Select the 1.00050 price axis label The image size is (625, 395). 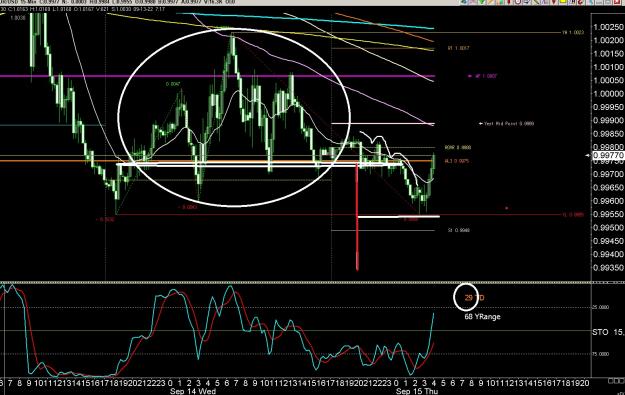[x=609, y=81]
